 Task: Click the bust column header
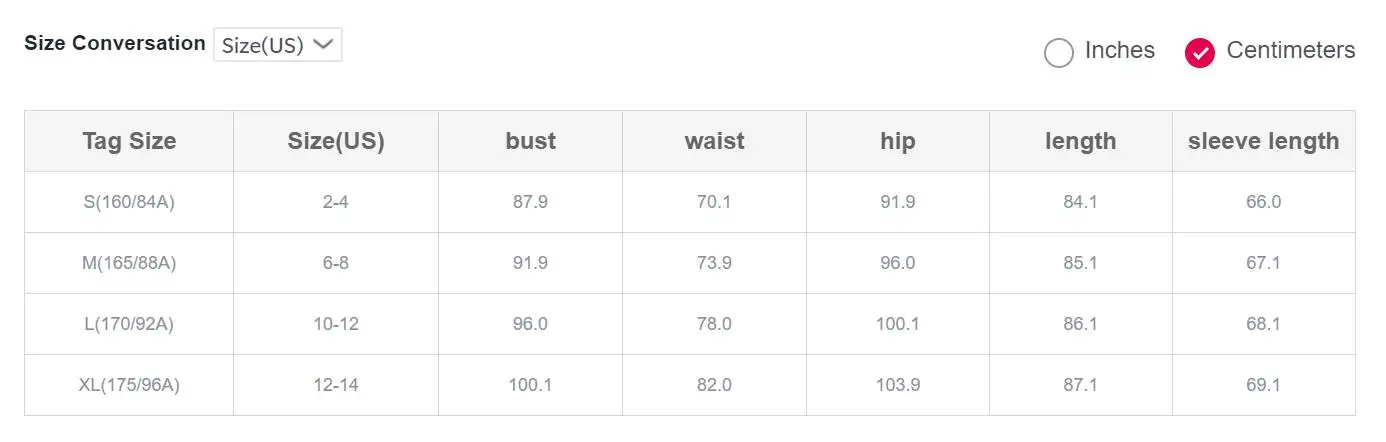click(x=530, y=141)
